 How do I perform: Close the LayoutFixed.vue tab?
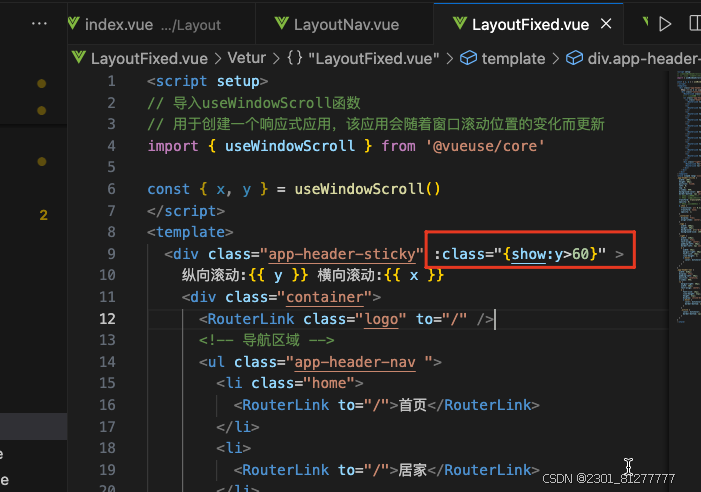pos(606,24)
